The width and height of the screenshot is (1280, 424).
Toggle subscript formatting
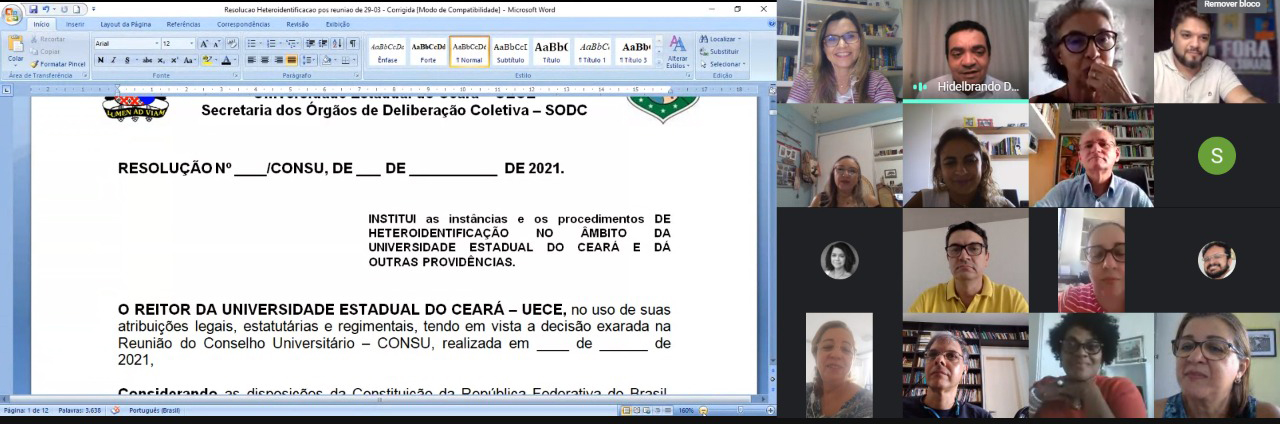click(x=161, y=60)
